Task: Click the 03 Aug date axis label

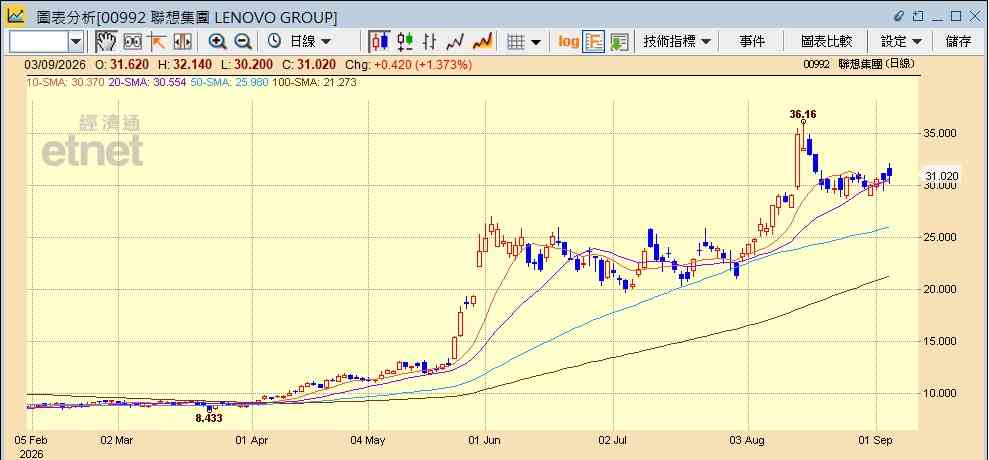Action: click(x=747, y=439)
